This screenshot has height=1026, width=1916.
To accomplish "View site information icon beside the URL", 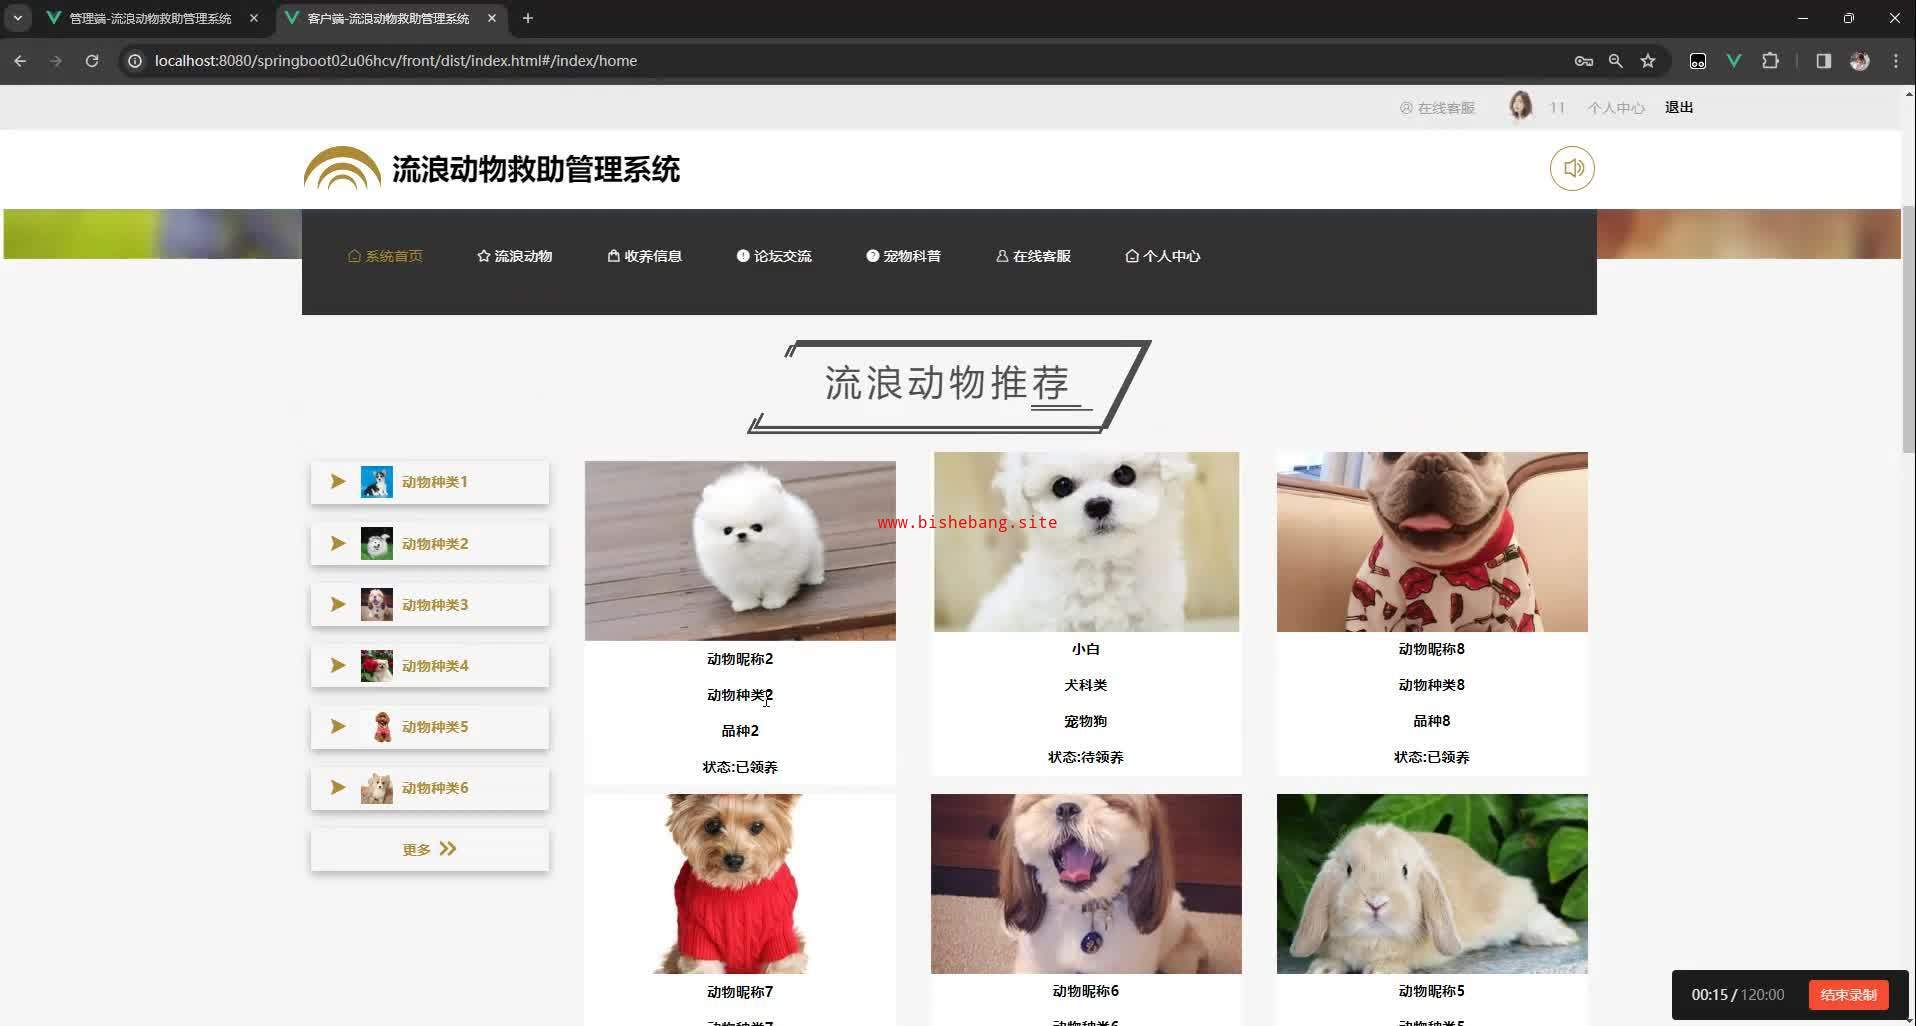I will (x=135, y=61).
